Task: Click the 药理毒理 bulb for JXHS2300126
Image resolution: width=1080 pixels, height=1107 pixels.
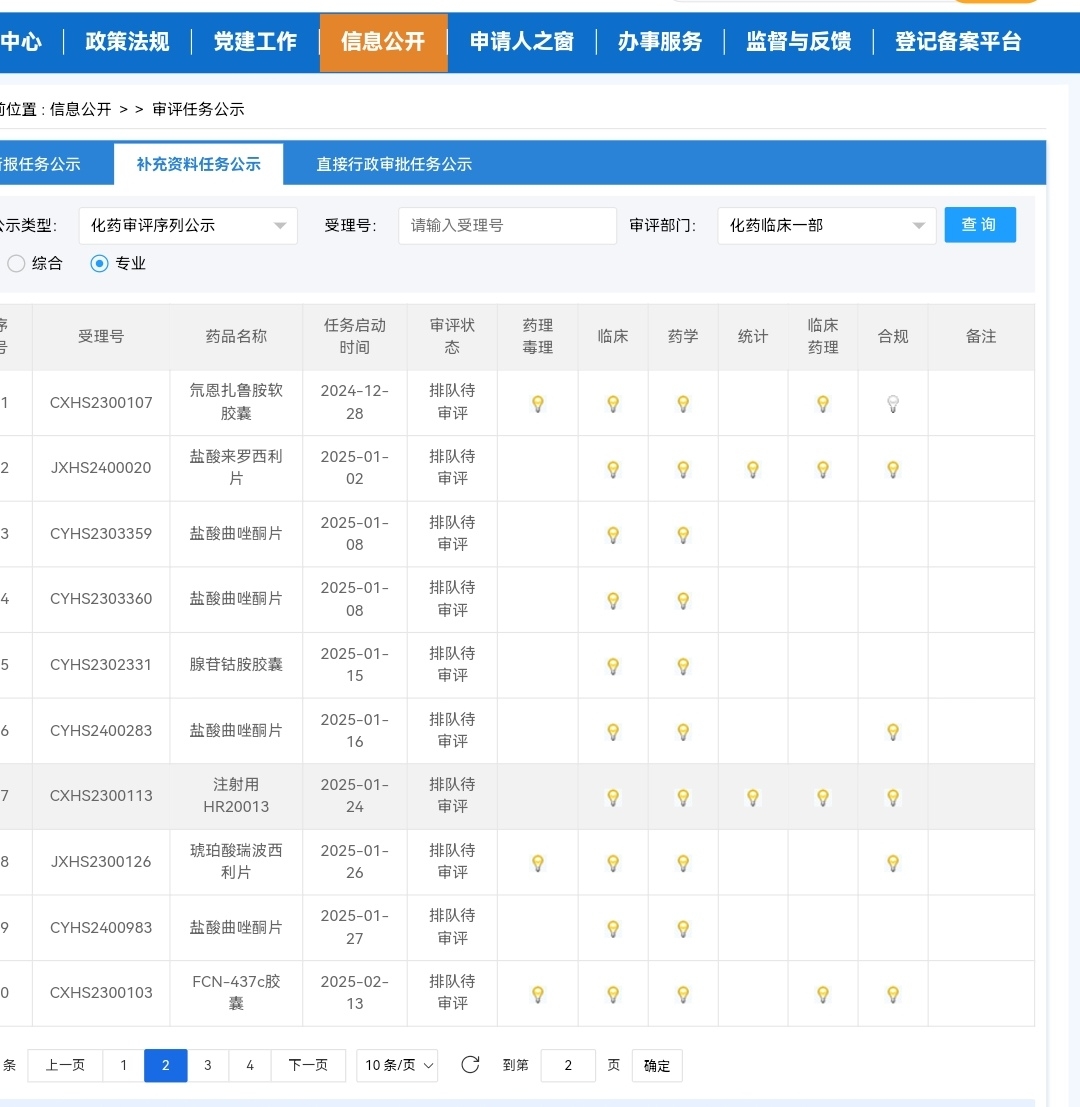Action: point(537,862)
